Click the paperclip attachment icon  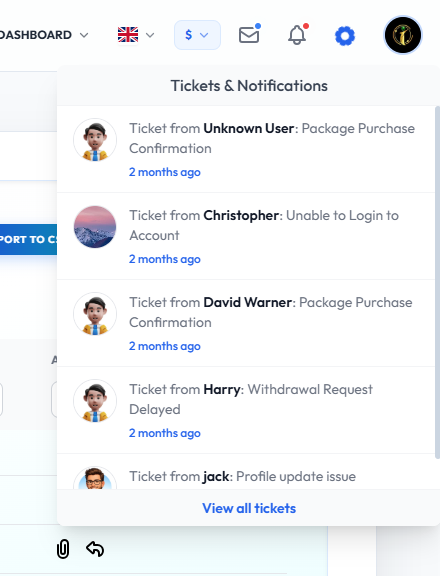63,549
